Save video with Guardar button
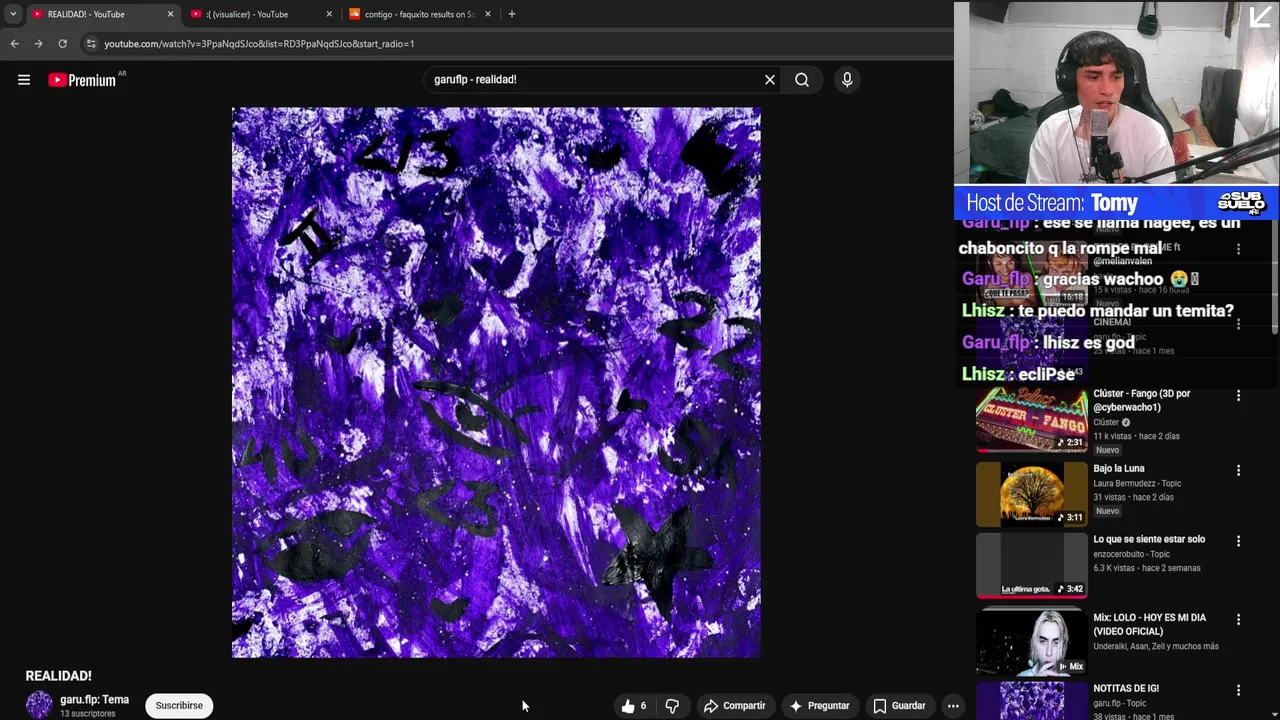Viewport: 1280px width, 720px height. tap(899, 706)
